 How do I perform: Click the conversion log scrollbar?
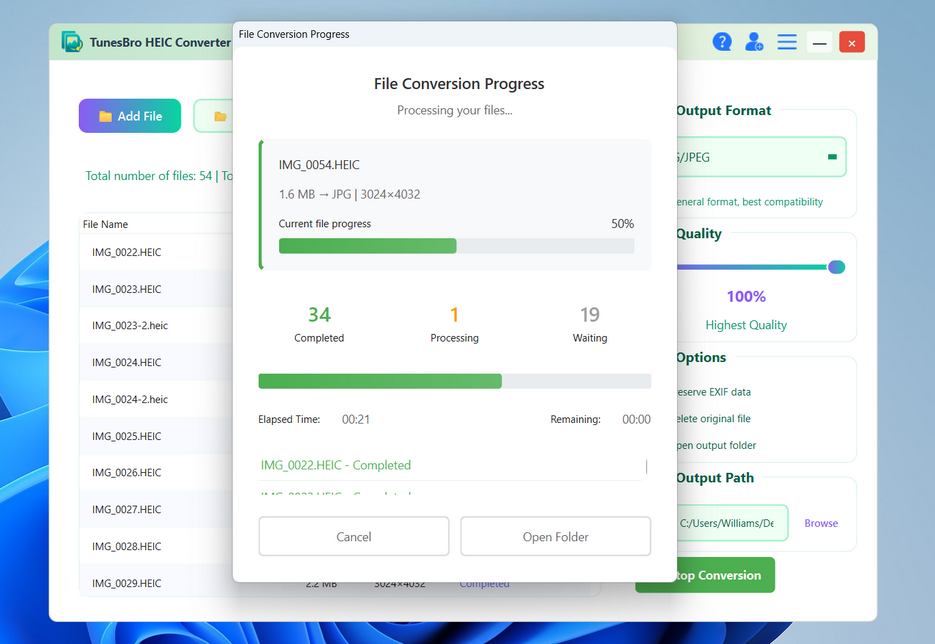point(646,467)
